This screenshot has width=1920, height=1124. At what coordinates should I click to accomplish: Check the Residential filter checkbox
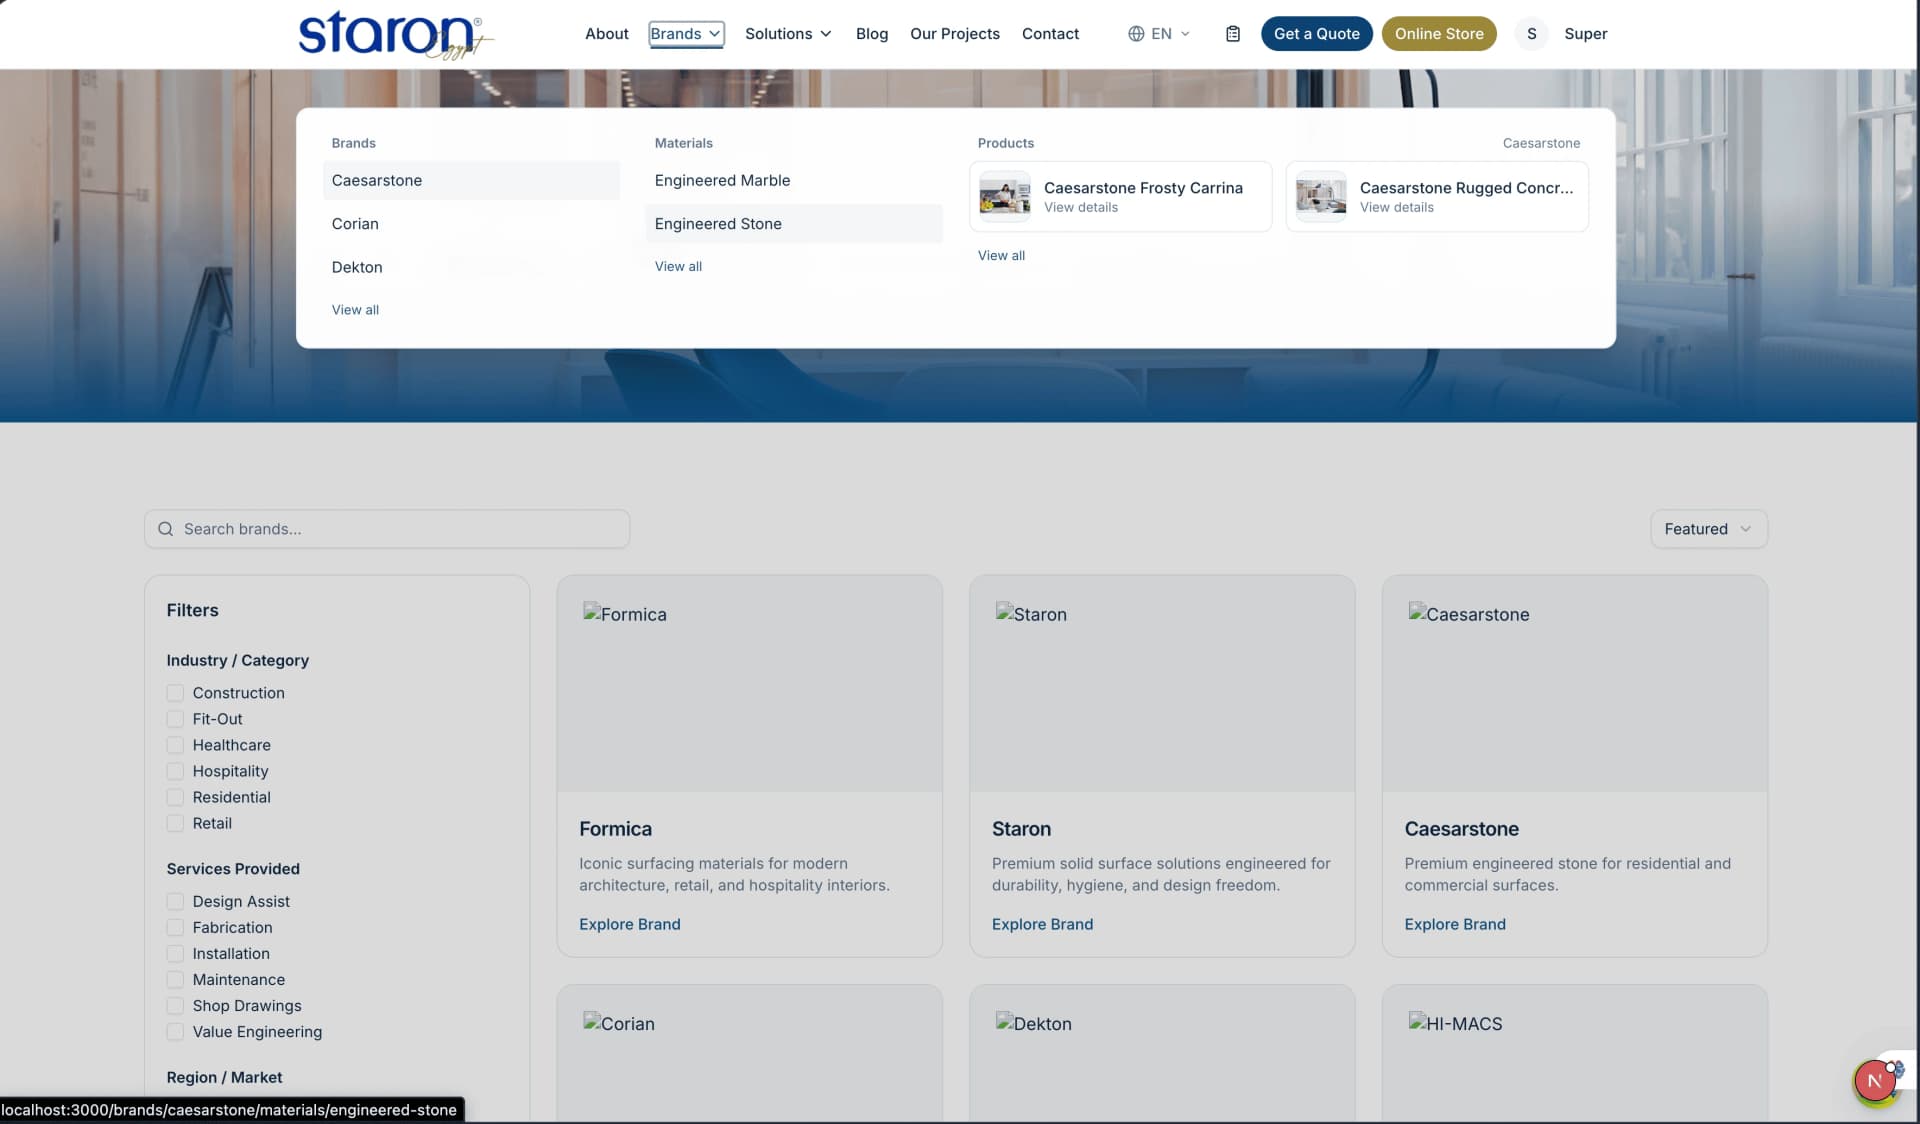175,797
